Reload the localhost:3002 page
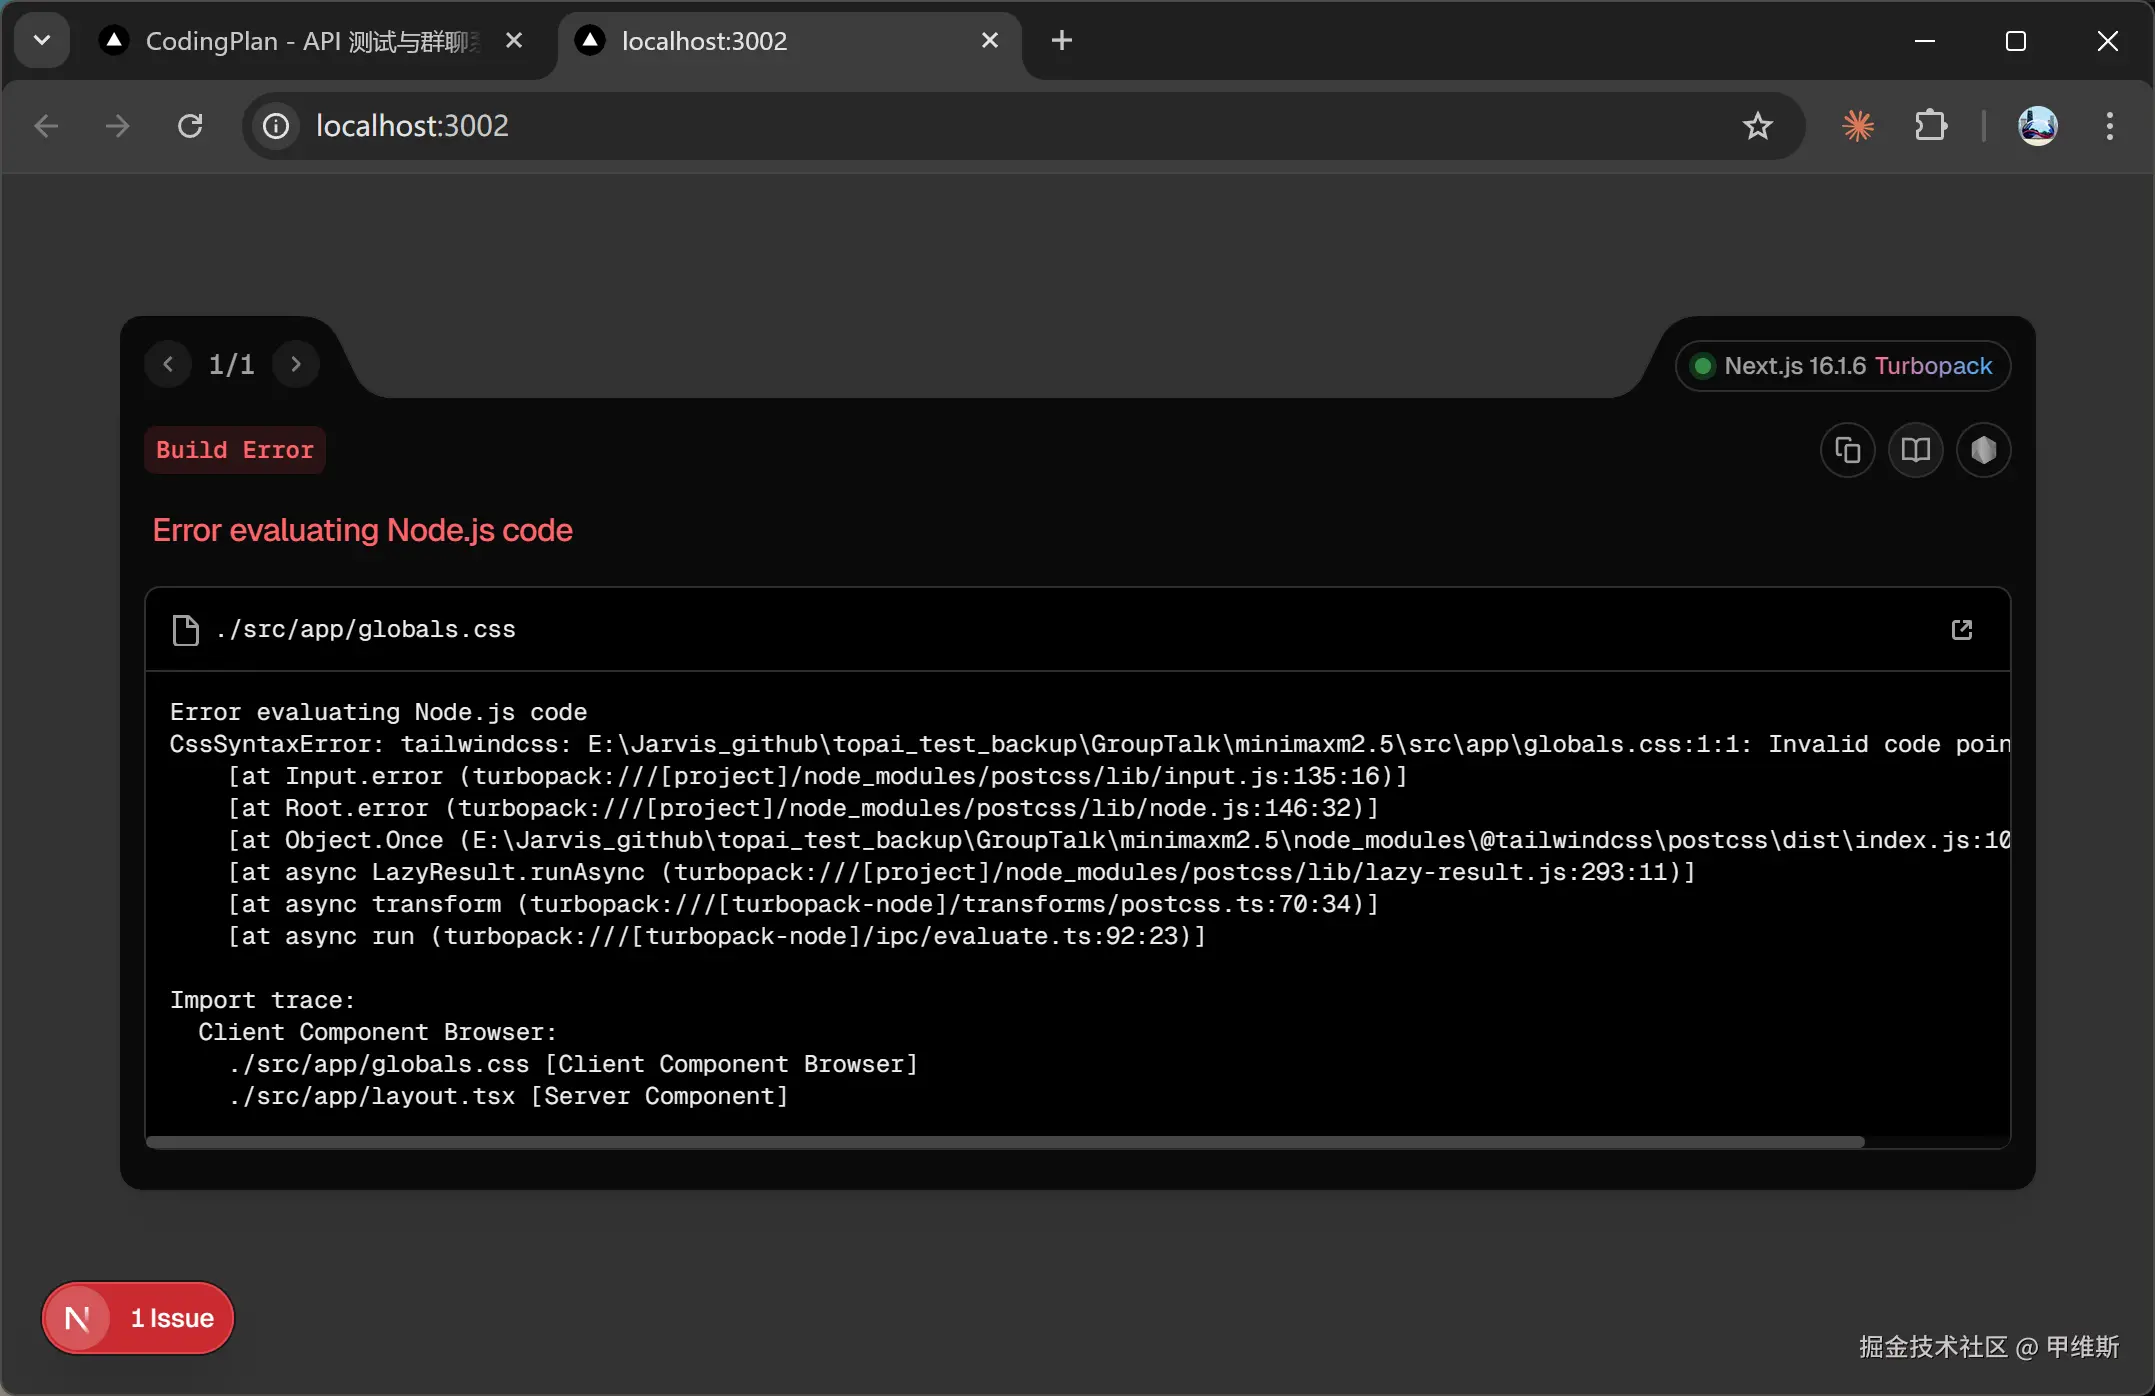The height and width of the screenshot is (1396, 2155). [190, 126]
